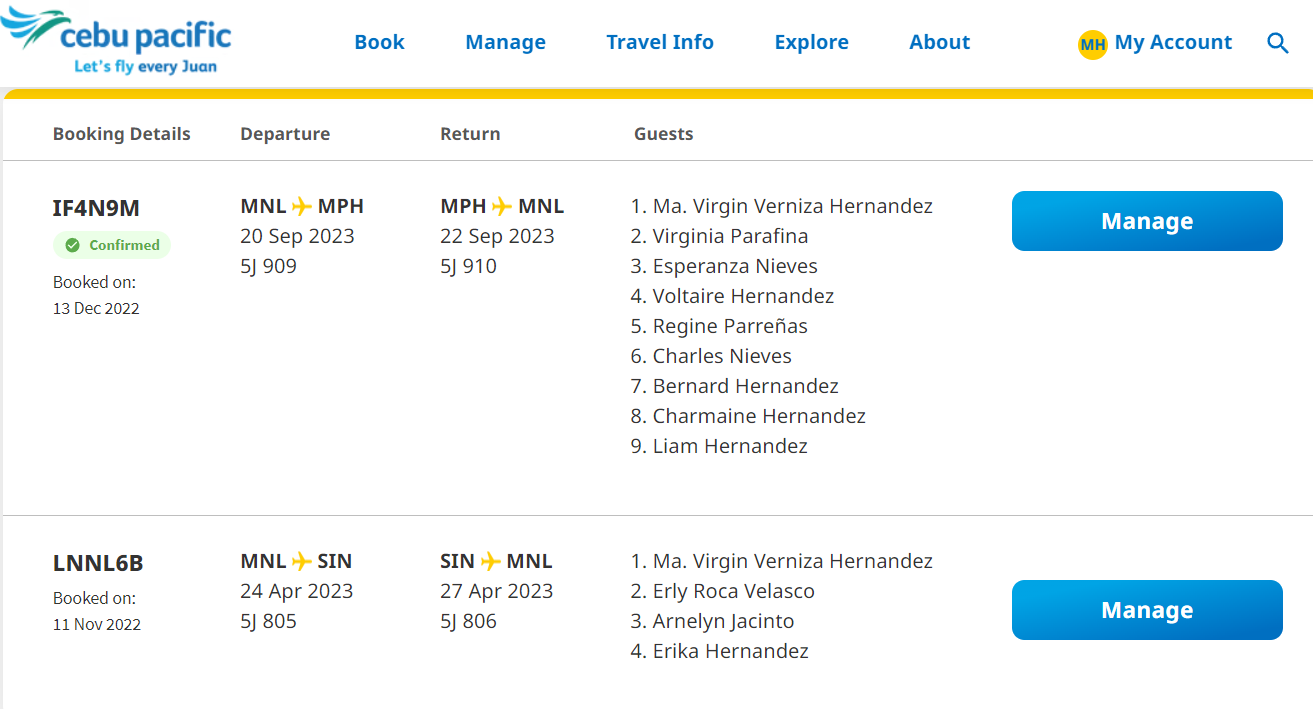Click the Confirmed status badge
This screenshot has width=1313, height=709.
(x=112, y=245)
